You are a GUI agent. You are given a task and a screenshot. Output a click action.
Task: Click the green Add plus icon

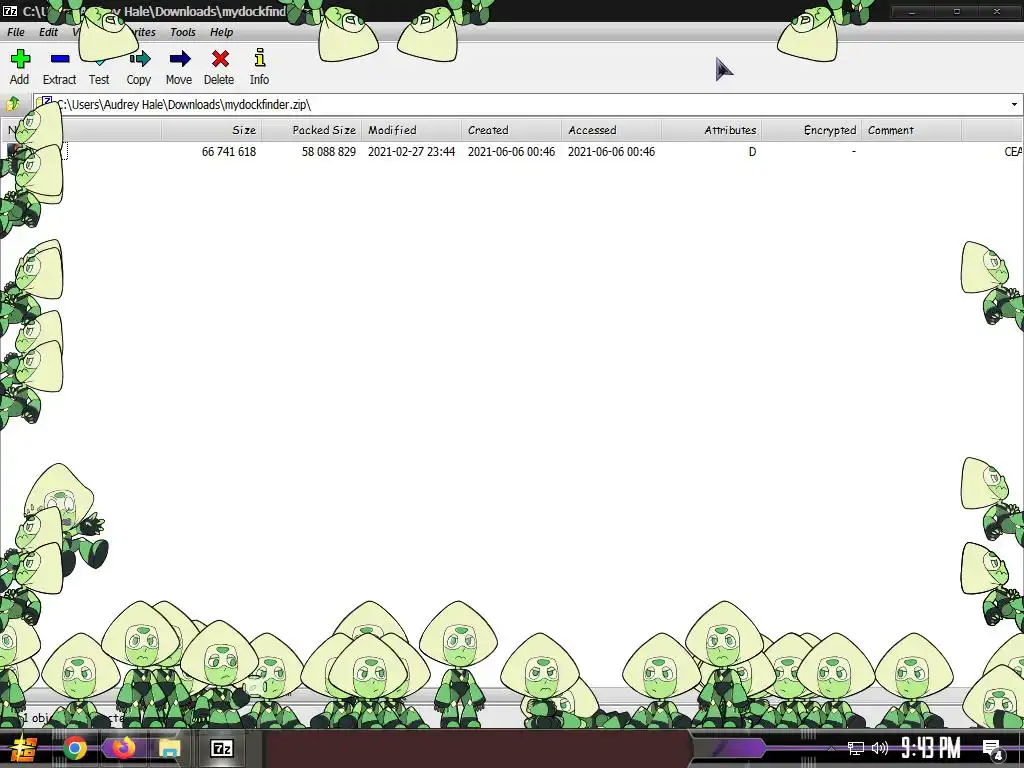[20, 59]
